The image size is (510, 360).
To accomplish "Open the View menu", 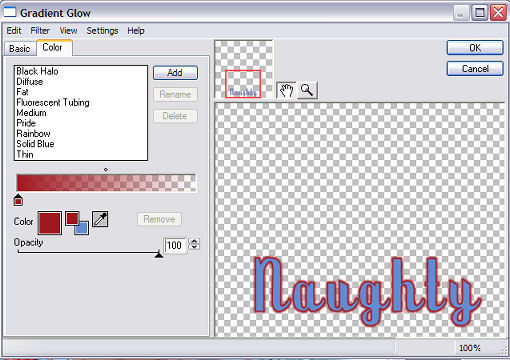I will pos(68,31).
